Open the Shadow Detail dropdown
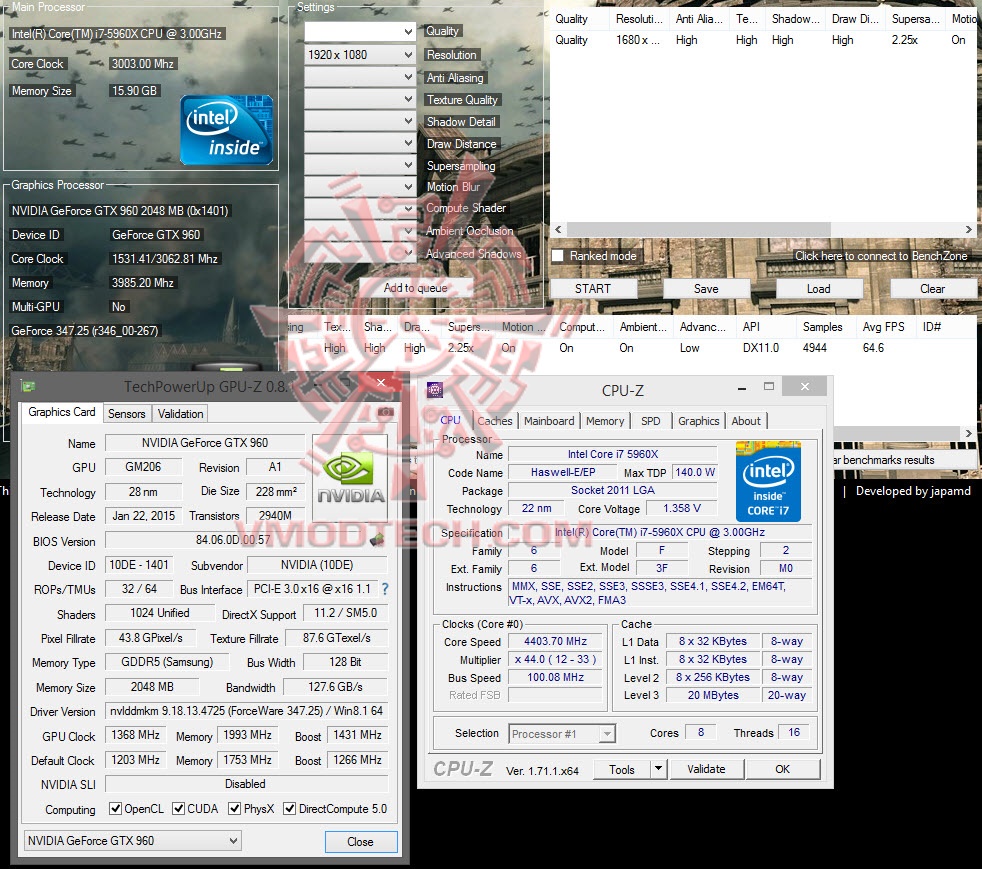Screen dimensions: 982x869 coord(359,121)
